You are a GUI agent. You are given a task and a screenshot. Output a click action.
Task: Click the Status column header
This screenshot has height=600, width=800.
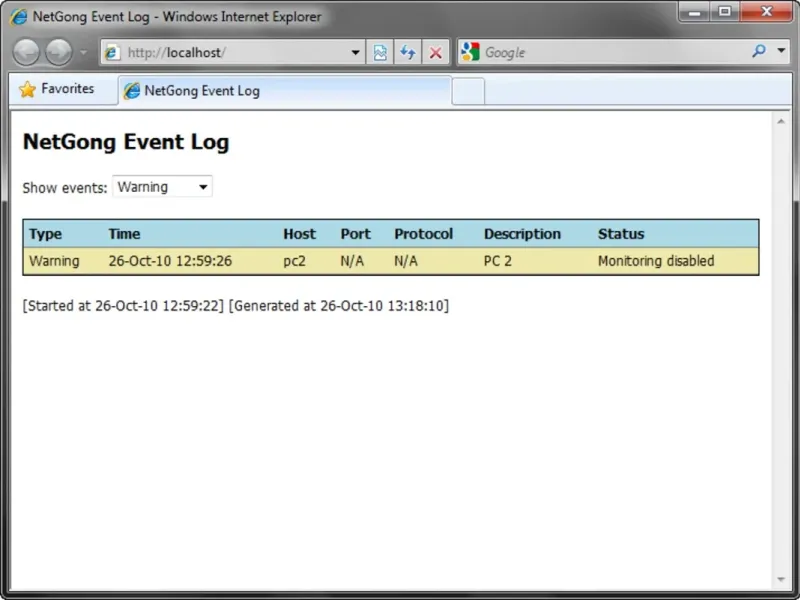pyautogui.click(x=621, y=234)
